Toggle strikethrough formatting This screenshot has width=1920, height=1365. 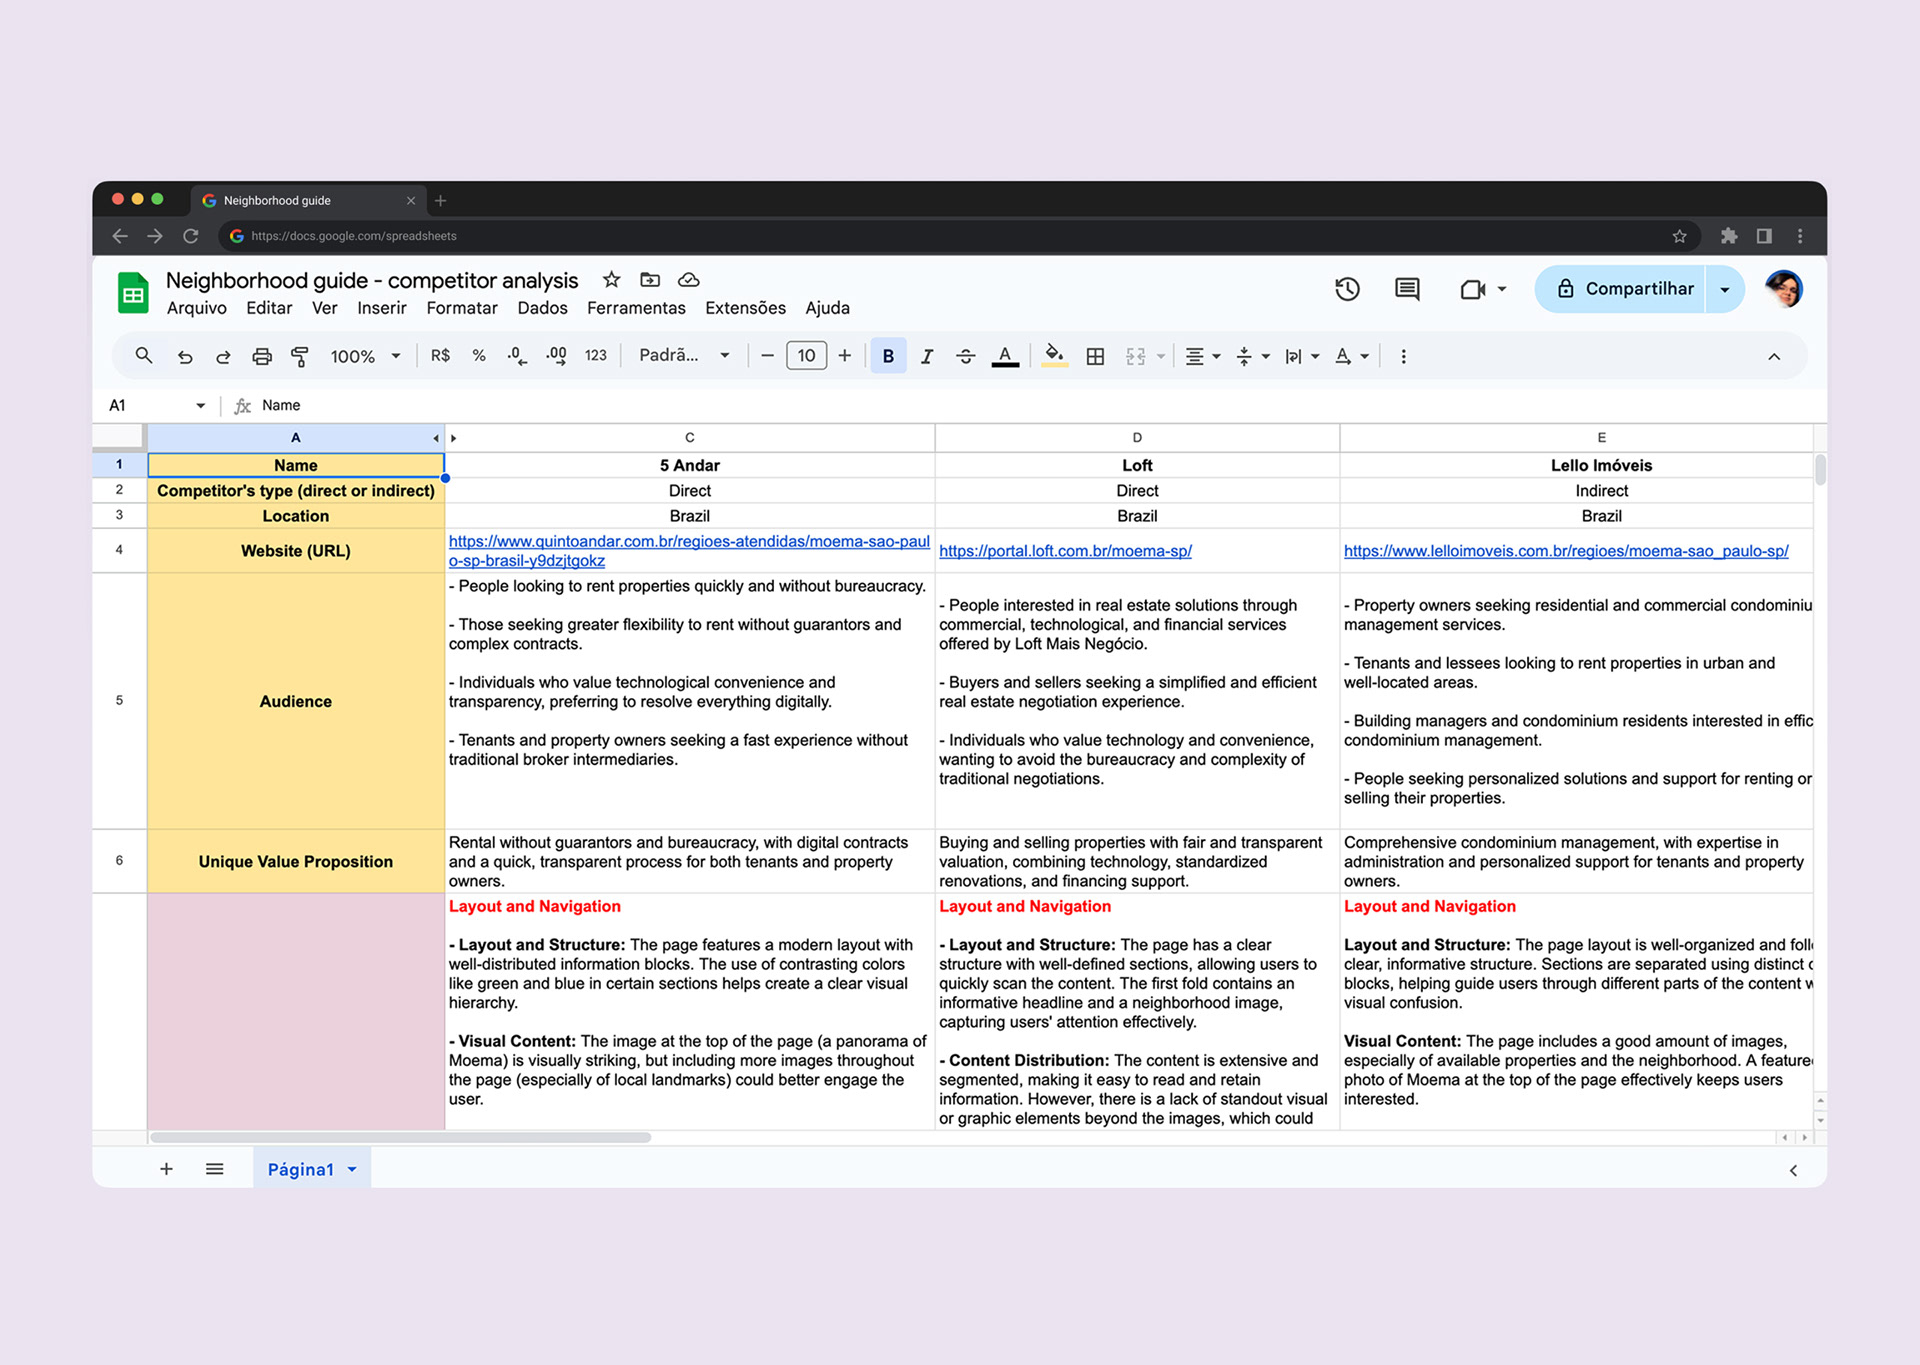point(965,356)
